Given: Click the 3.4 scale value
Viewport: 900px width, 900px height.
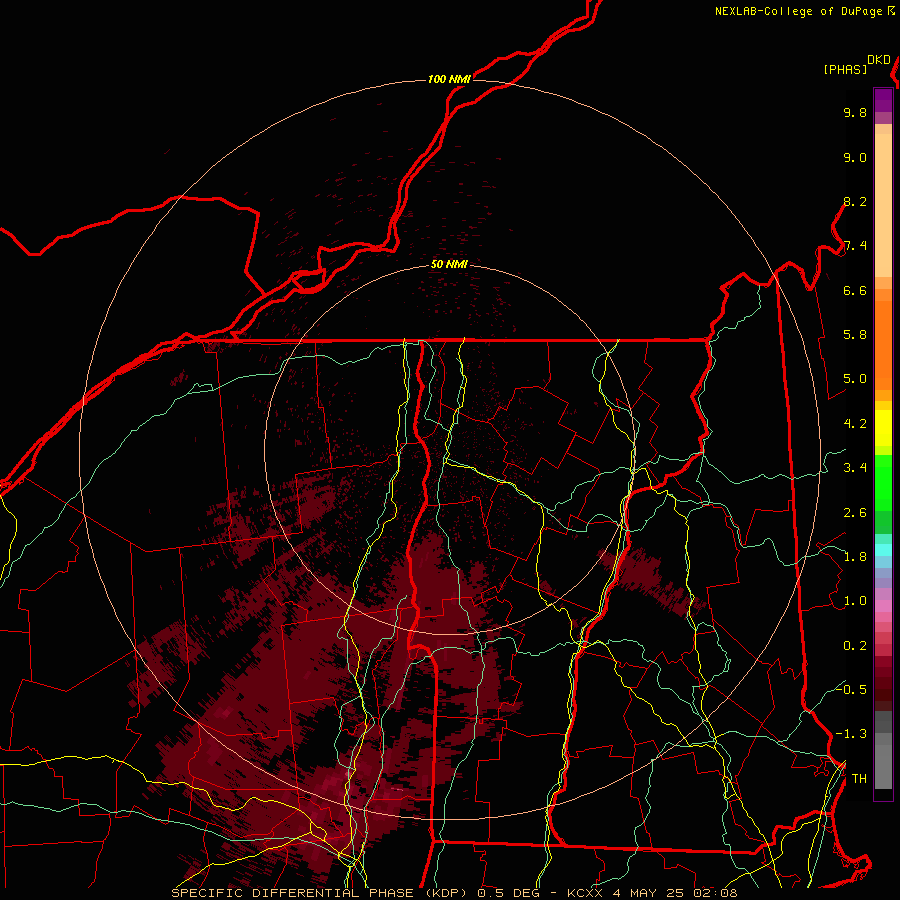Looking at the screenshot, I should (855, 468).
